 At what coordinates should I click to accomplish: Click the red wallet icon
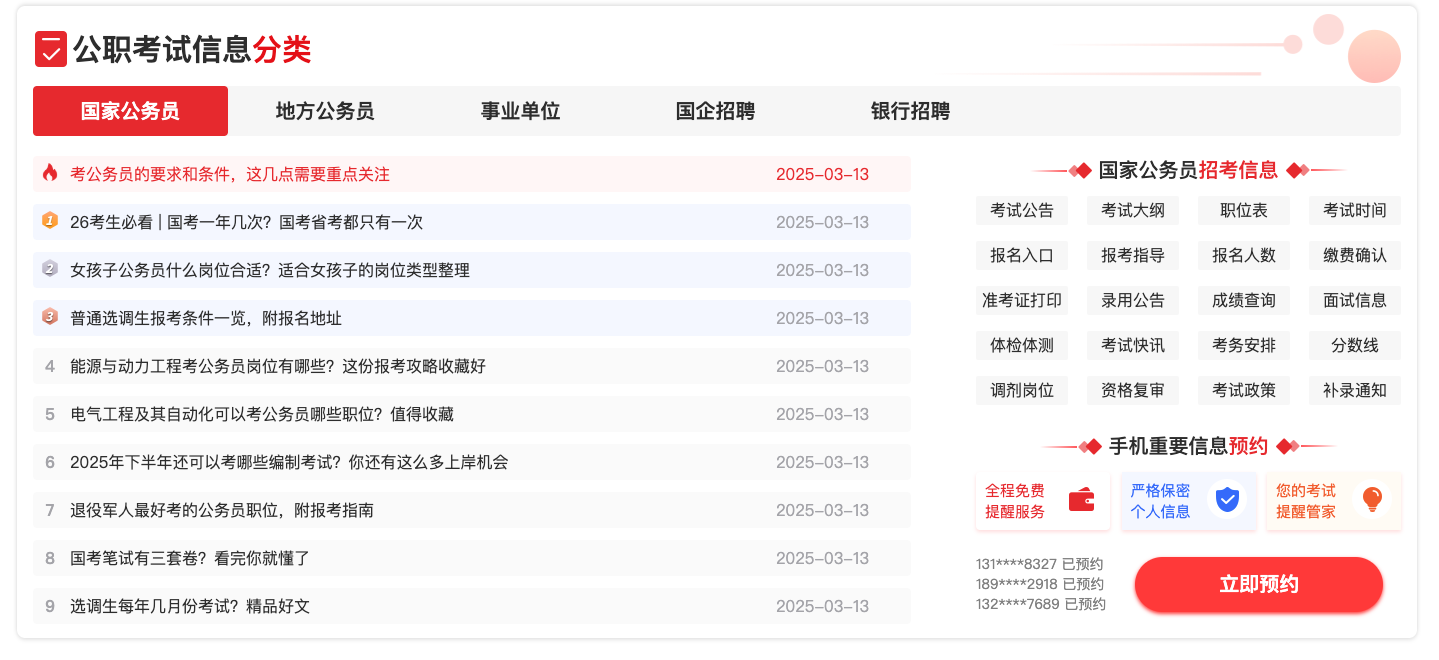pyautogui.click(x=1081, y=500)
